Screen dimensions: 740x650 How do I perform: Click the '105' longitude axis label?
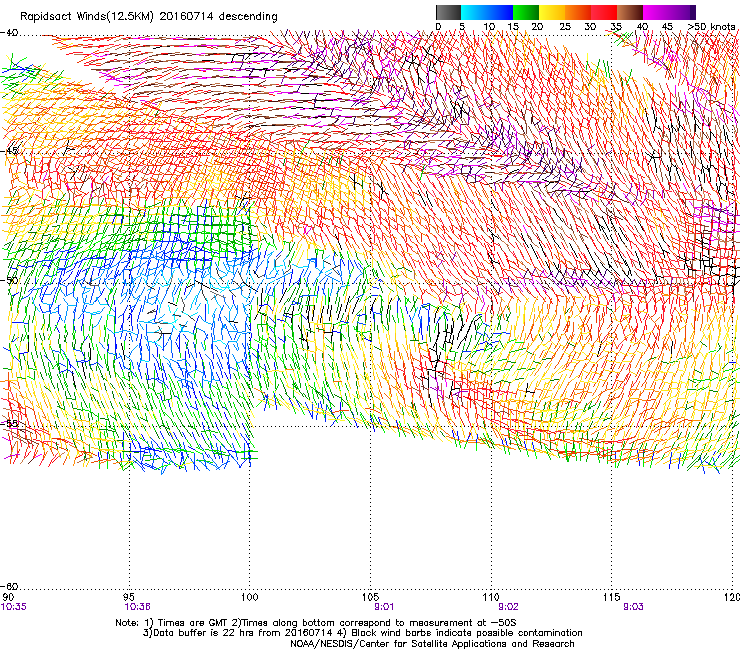370,597
